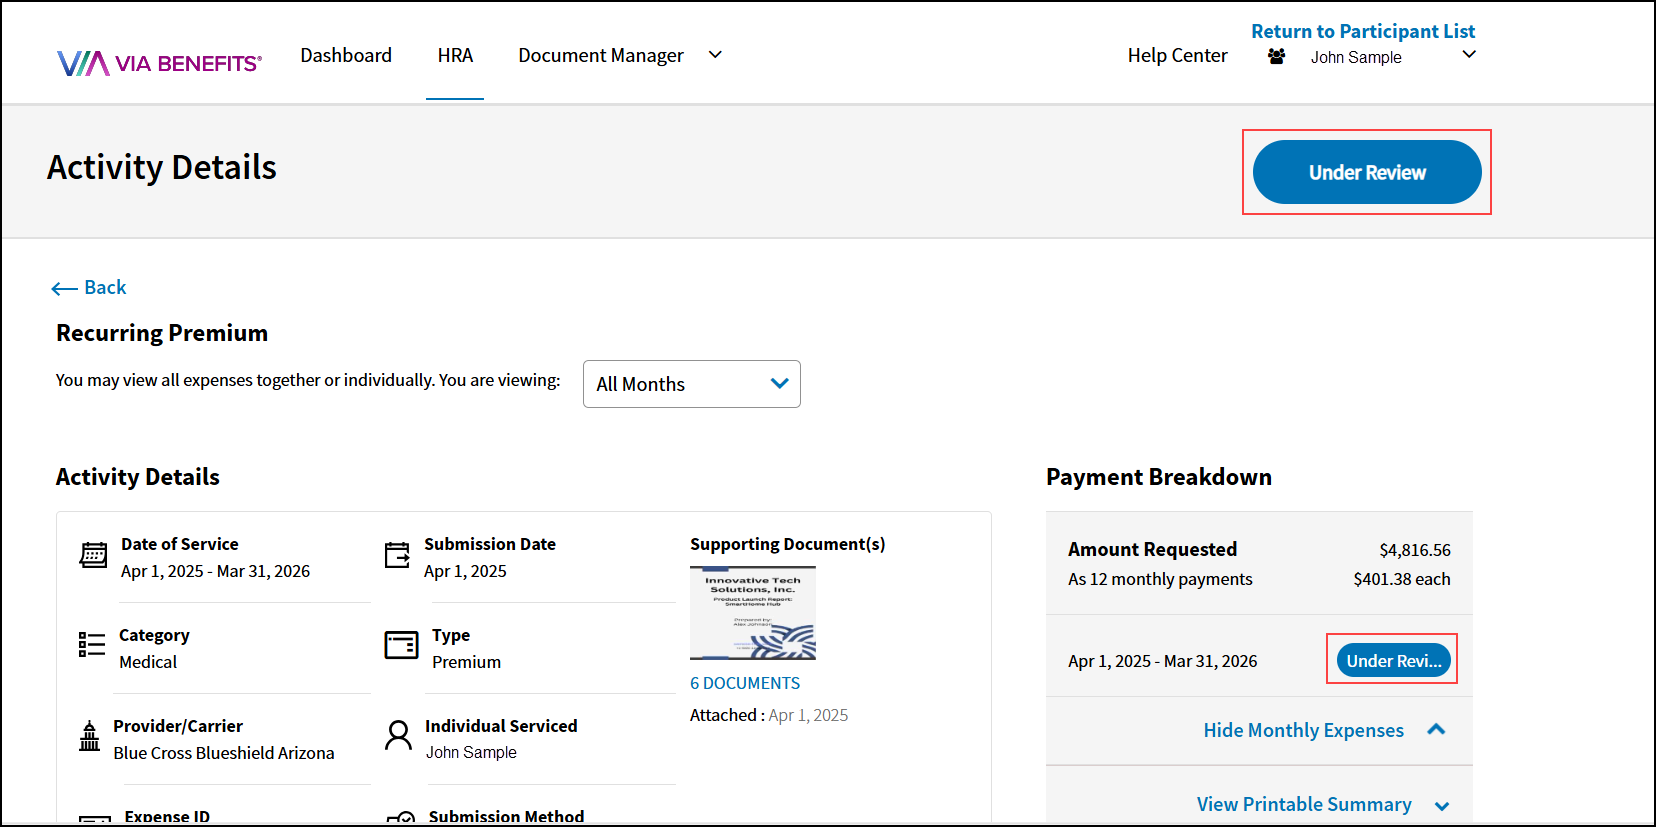The height and width of the screenshot is (827, 1656).
Task: Click the Date of Service calendar icon
Action: point(94,554)
